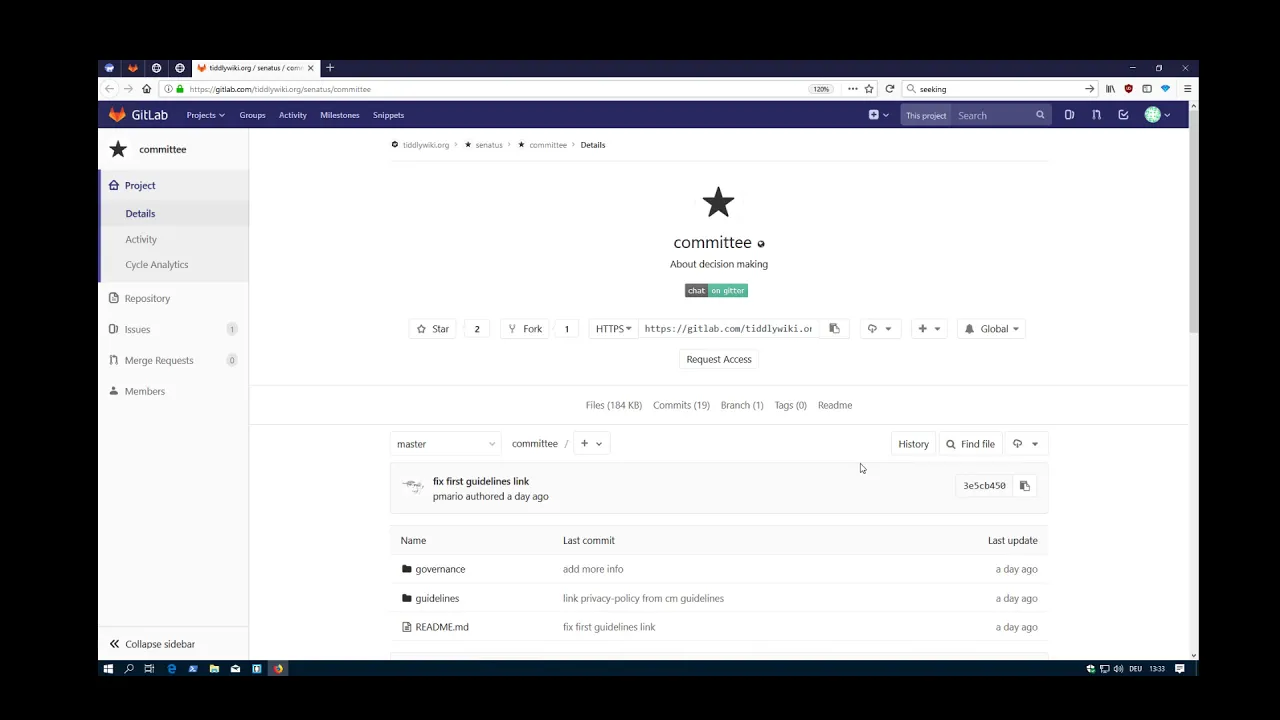Open the Windows Start menu
Image resolution: width=1280 pixels, height=720 pixels.
click(x=108, y=669)
